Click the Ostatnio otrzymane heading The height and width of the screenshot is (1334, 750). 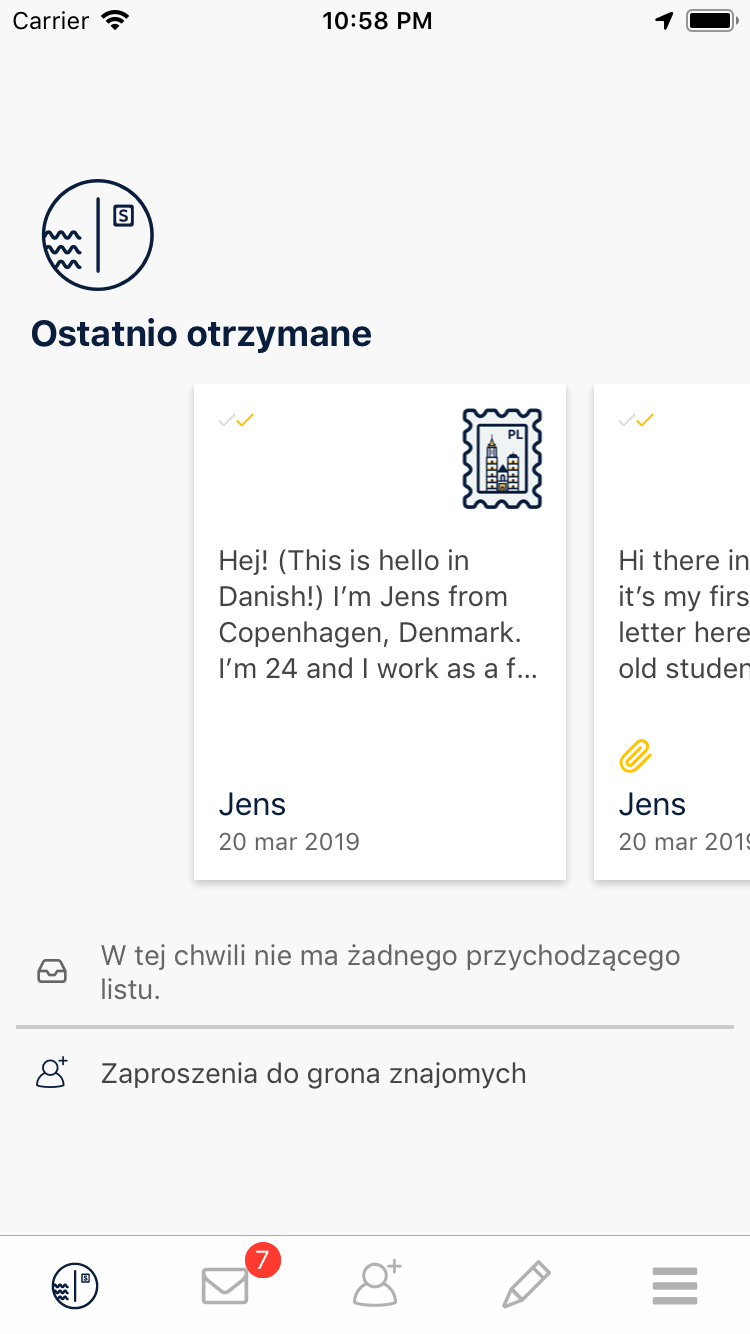201,333
